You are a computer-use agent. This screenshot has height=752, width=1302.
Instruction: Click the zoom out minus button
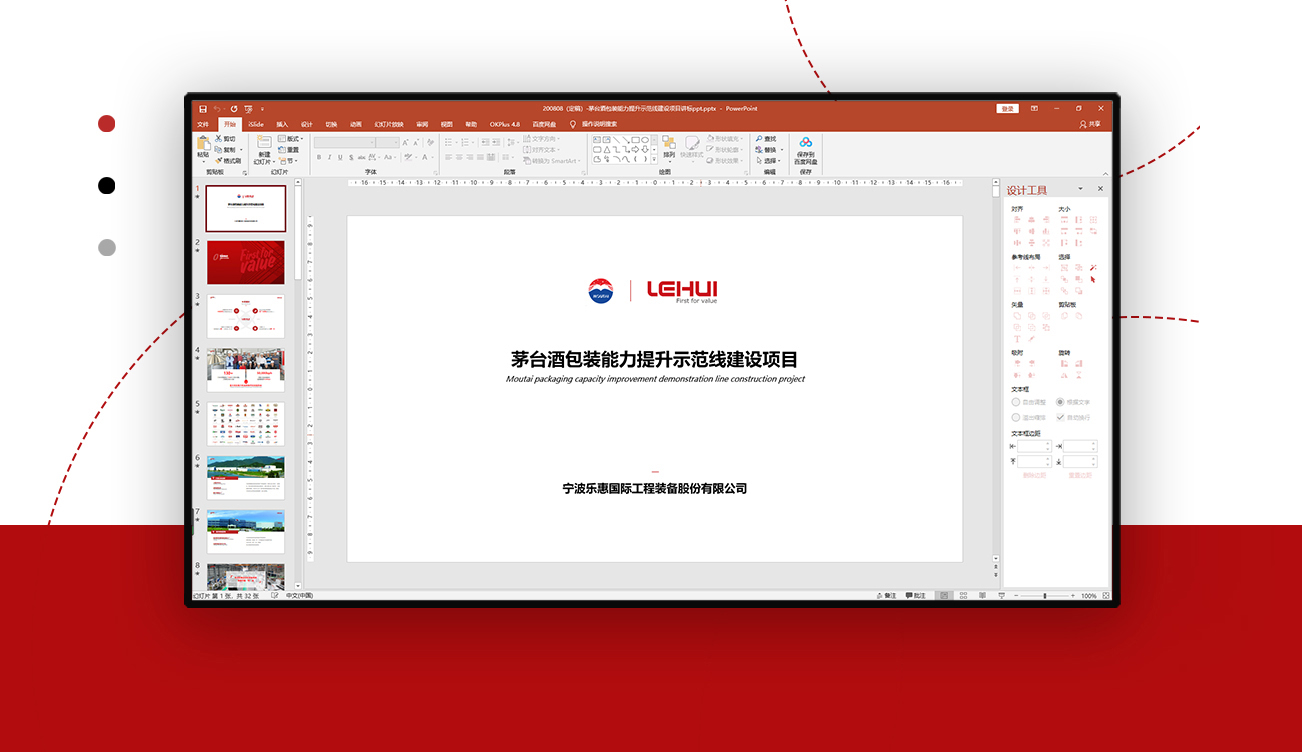pos(1016,595)
